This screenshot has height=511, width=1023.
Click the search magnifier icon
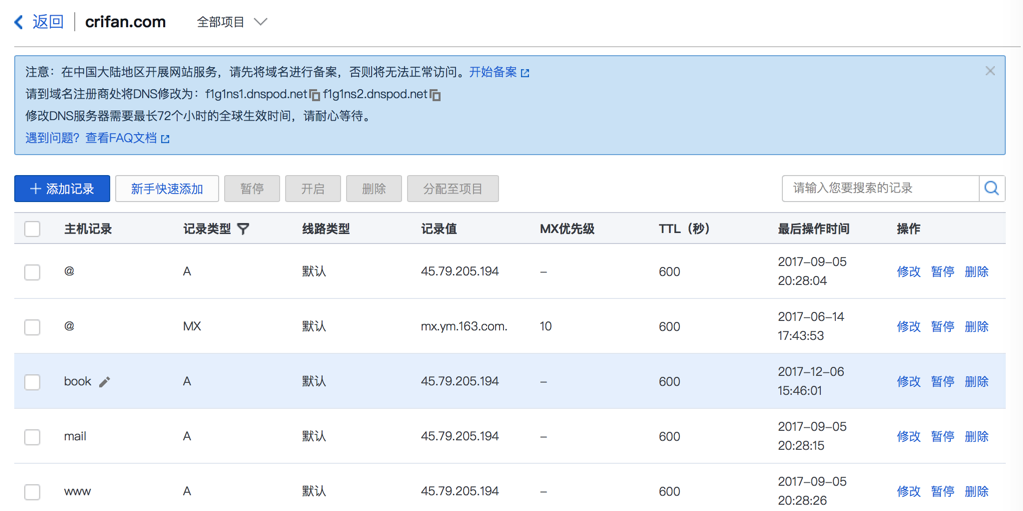pos(991,188)
